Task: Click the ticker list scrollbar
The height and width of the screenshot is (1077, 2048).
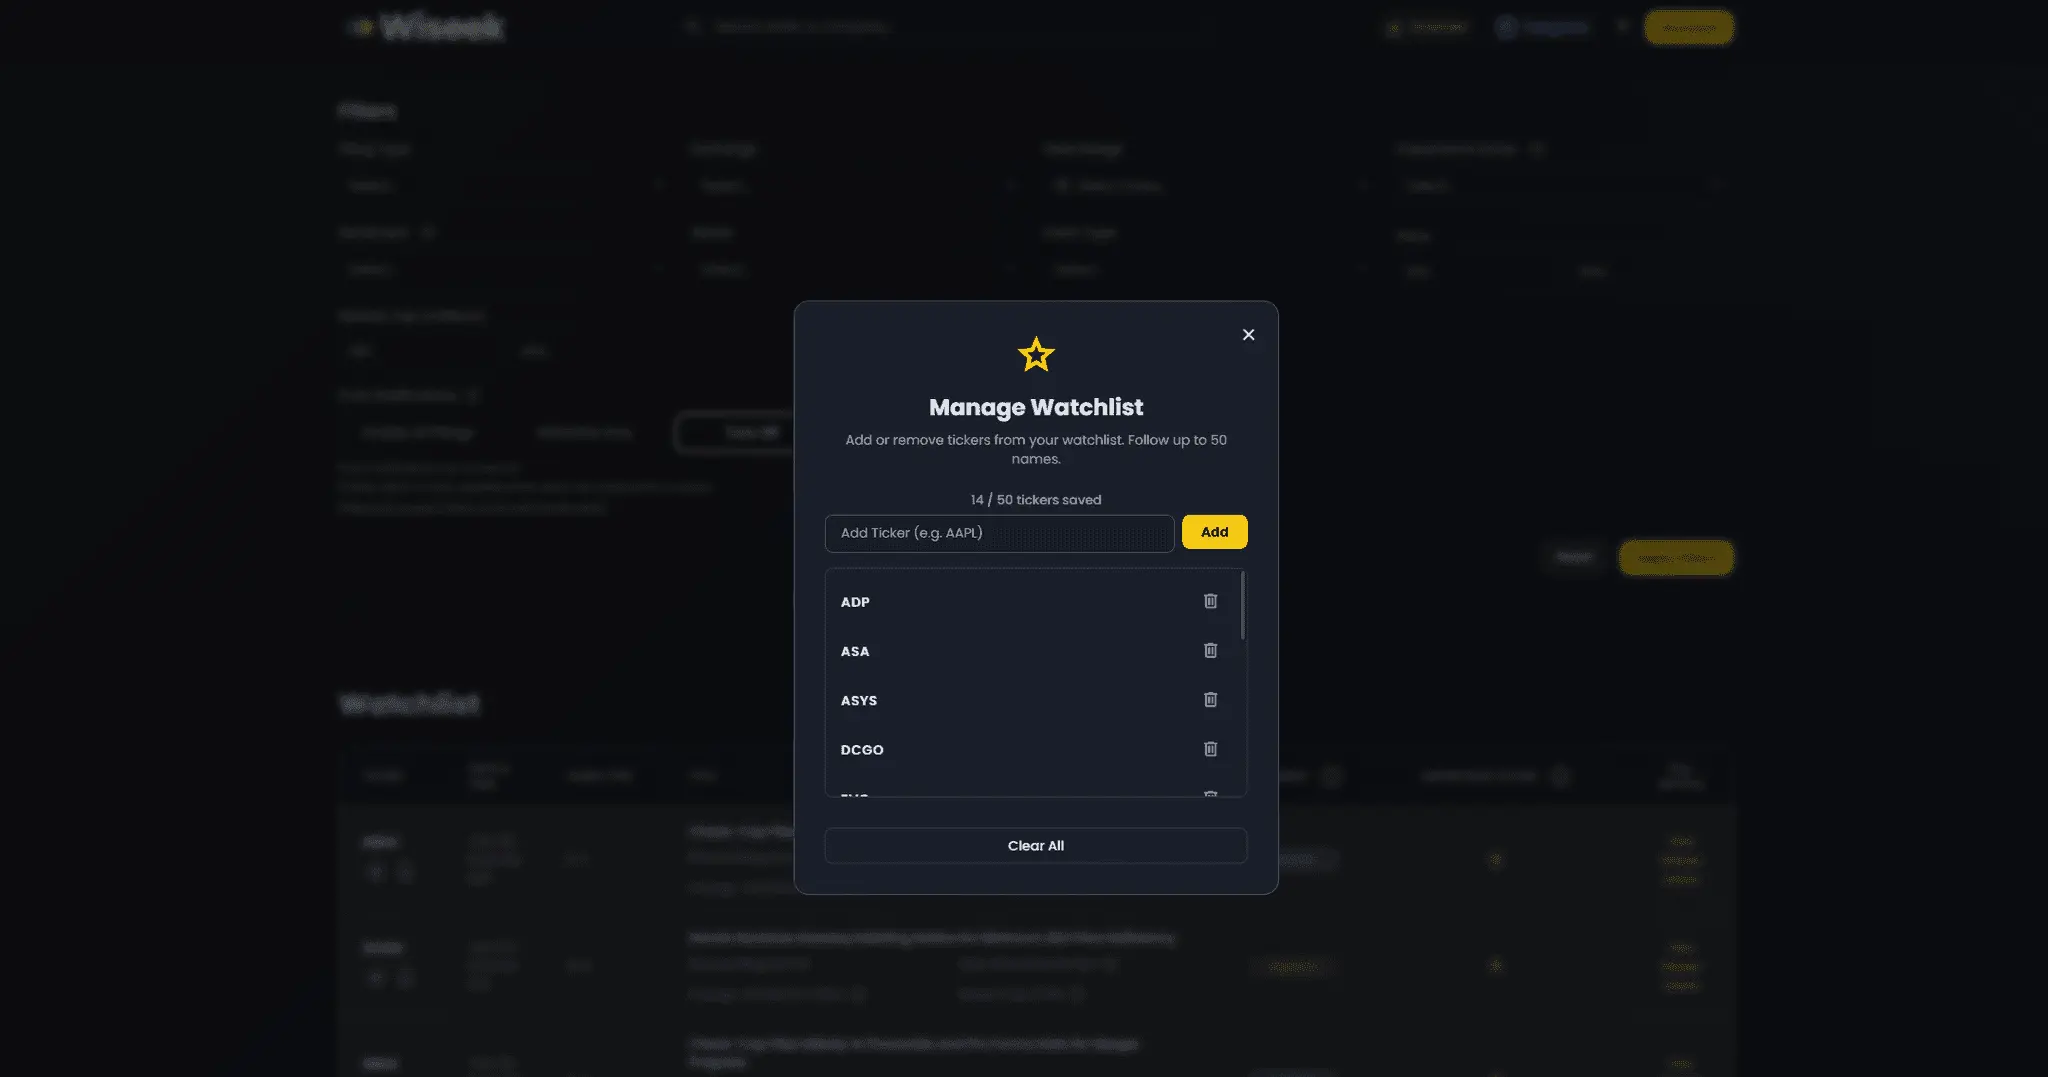Action: [x=1242, y=605]
